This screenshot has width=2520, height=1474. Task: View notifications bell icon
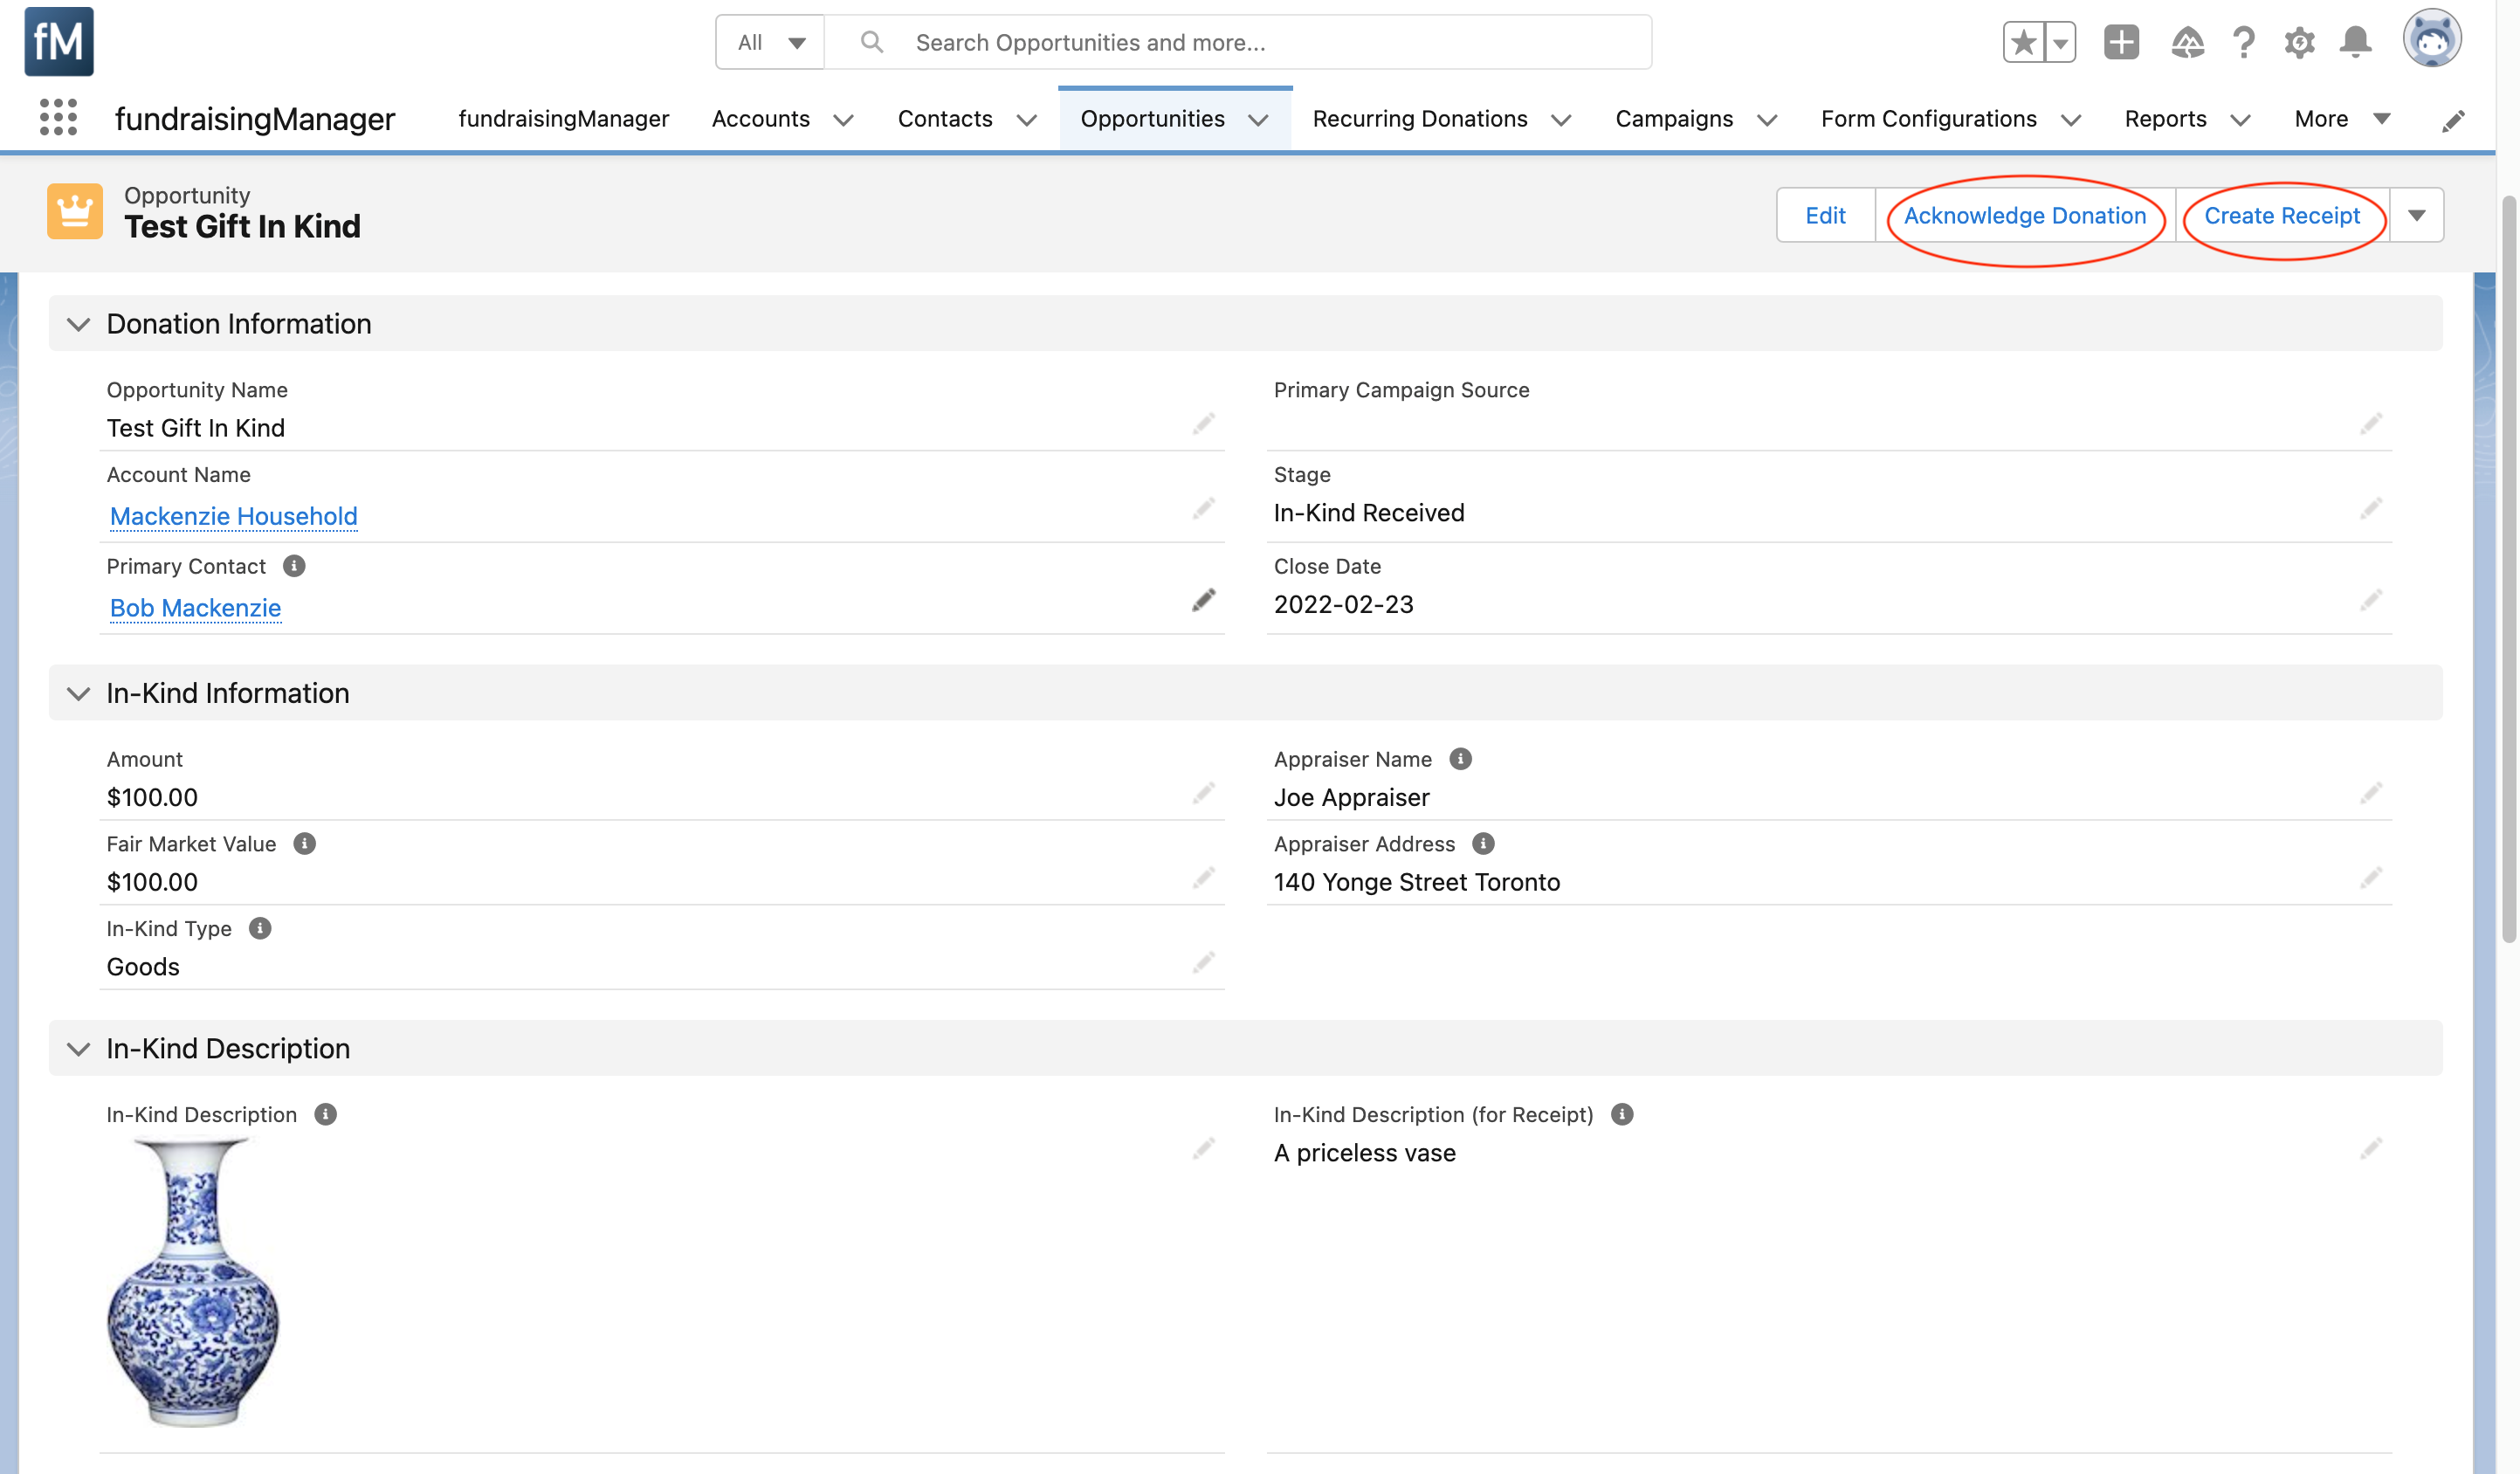[2356, 42]
